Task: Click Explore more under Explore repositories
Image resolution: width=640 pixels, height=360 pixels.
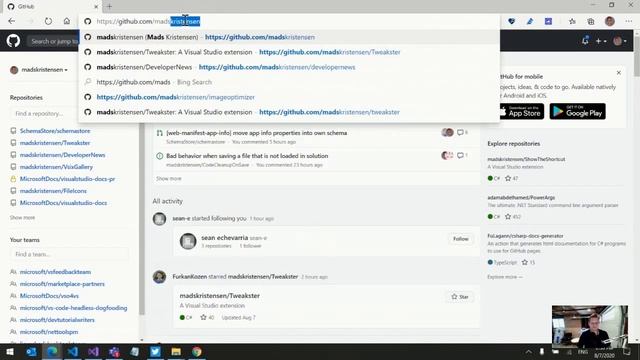Action: [504, 277]
